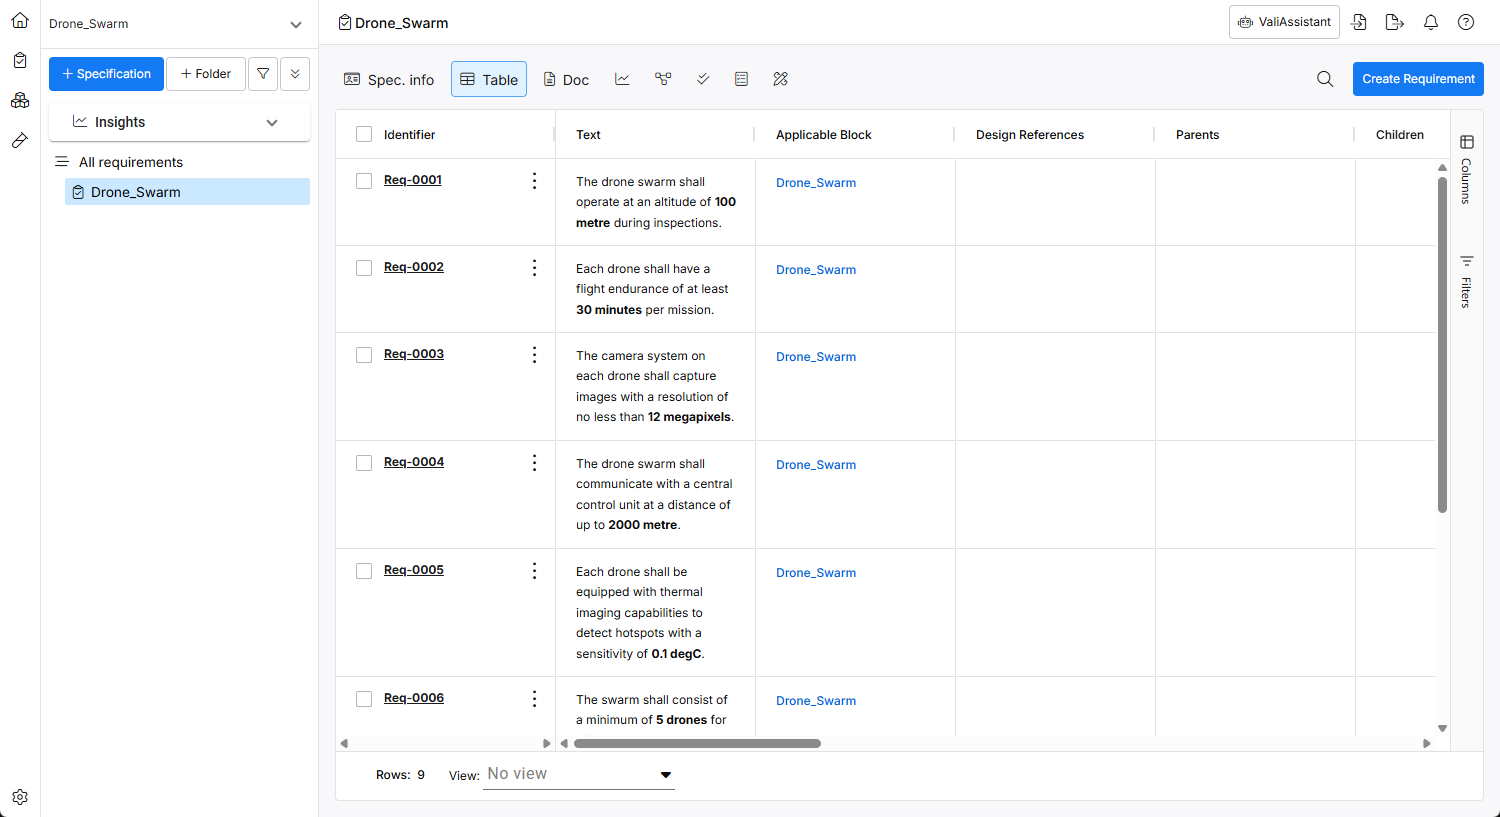Switch to the Doc tab

566,80
